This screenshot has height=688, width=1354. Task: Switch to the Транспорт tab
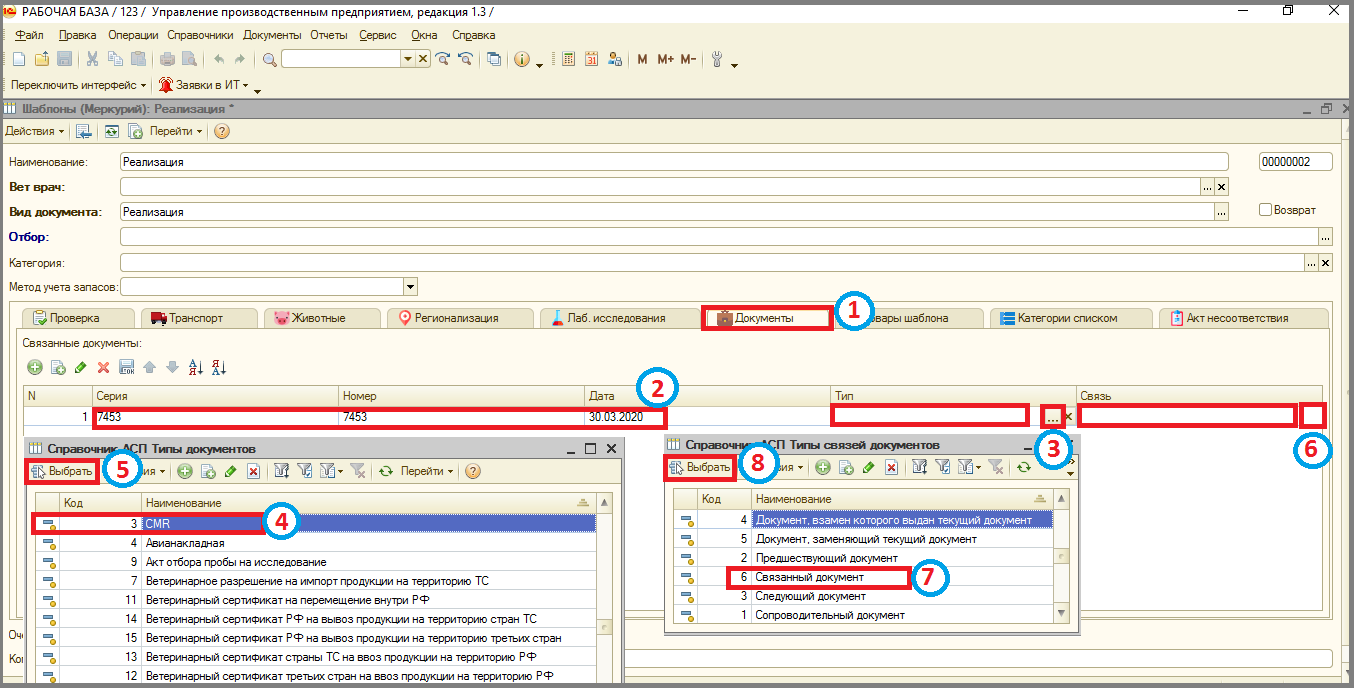196,318
